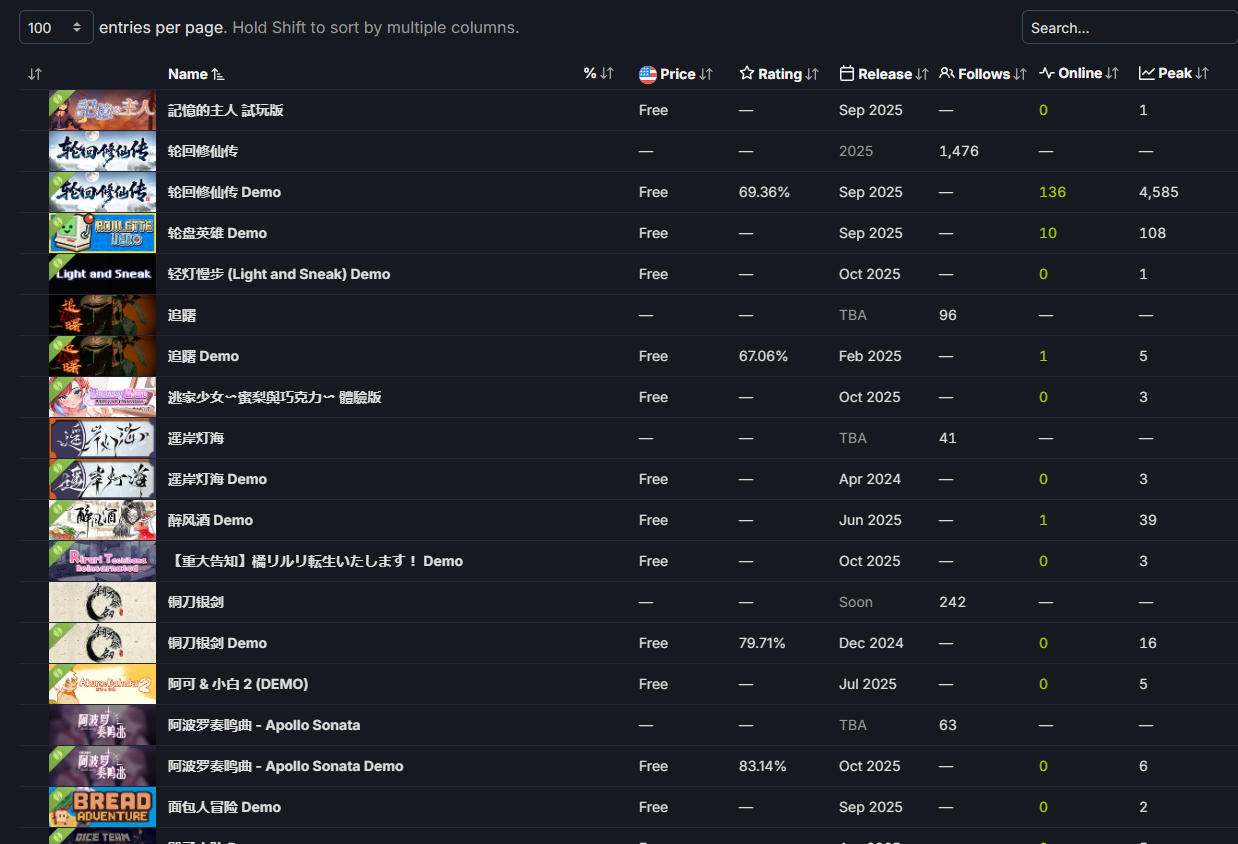Click in the Search field
Screen dimensions: 1238x844
[x=1130, y=28]
